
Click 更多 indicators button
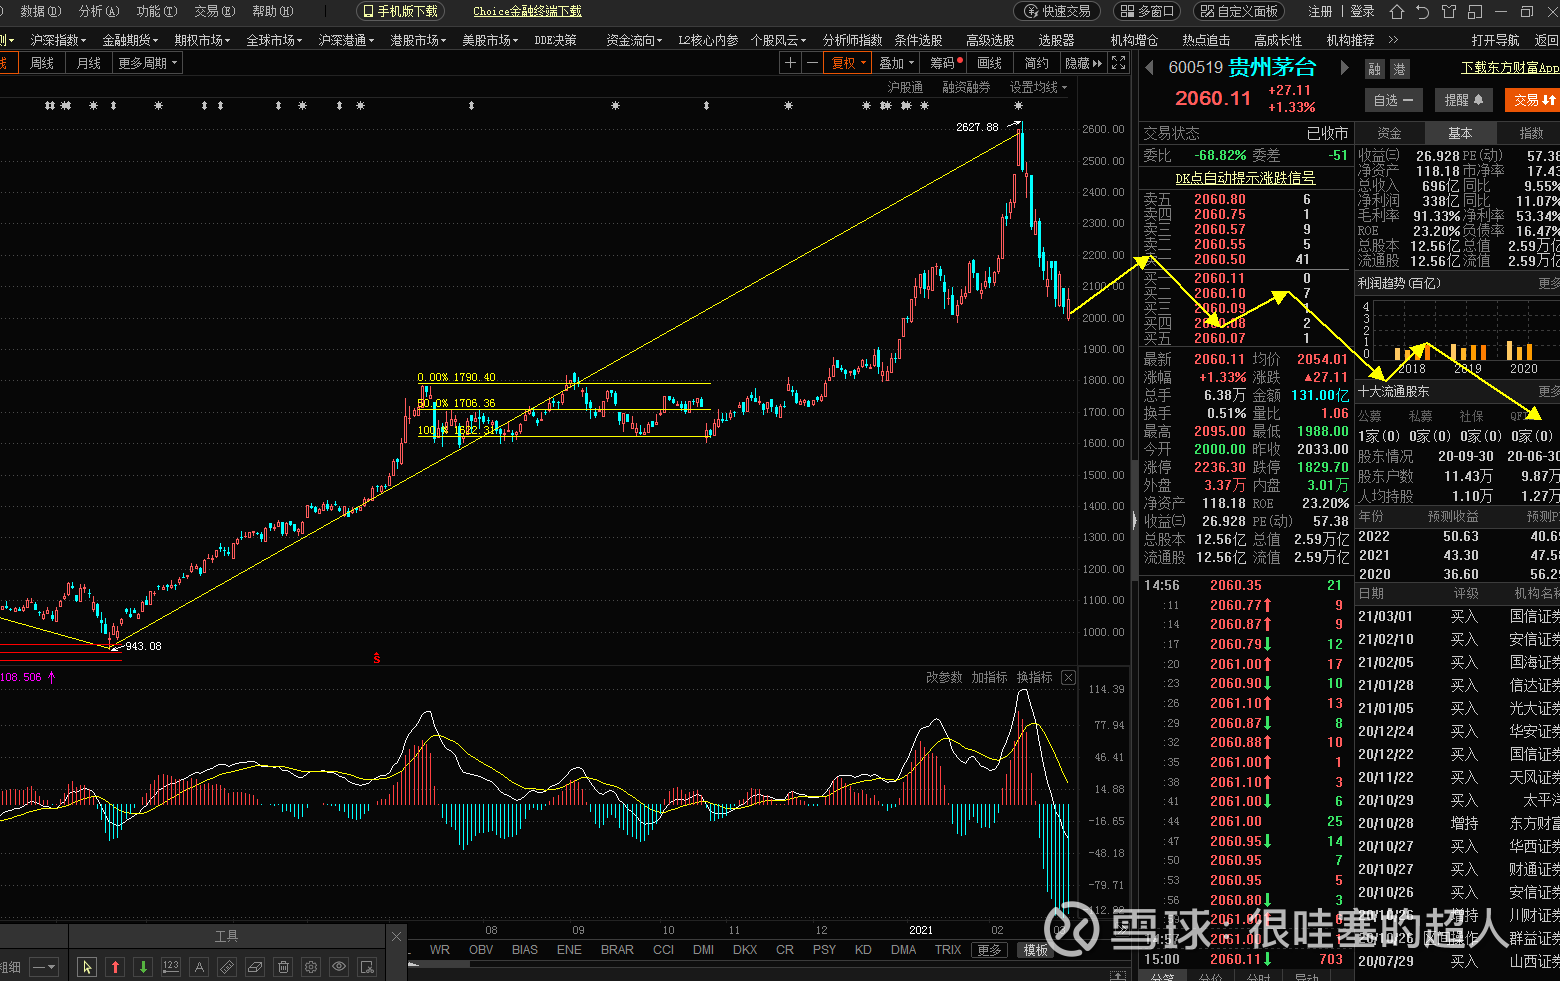coord(989,950)
